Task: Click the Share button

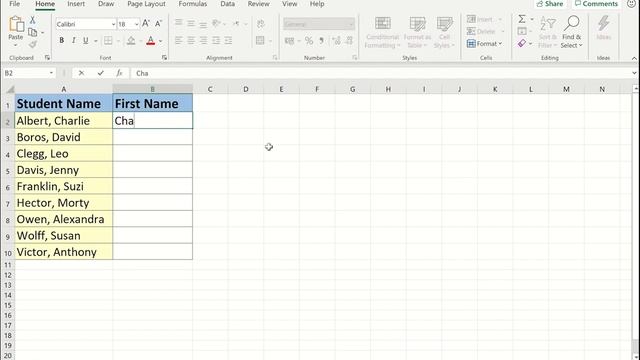Action: click(550, 4)
